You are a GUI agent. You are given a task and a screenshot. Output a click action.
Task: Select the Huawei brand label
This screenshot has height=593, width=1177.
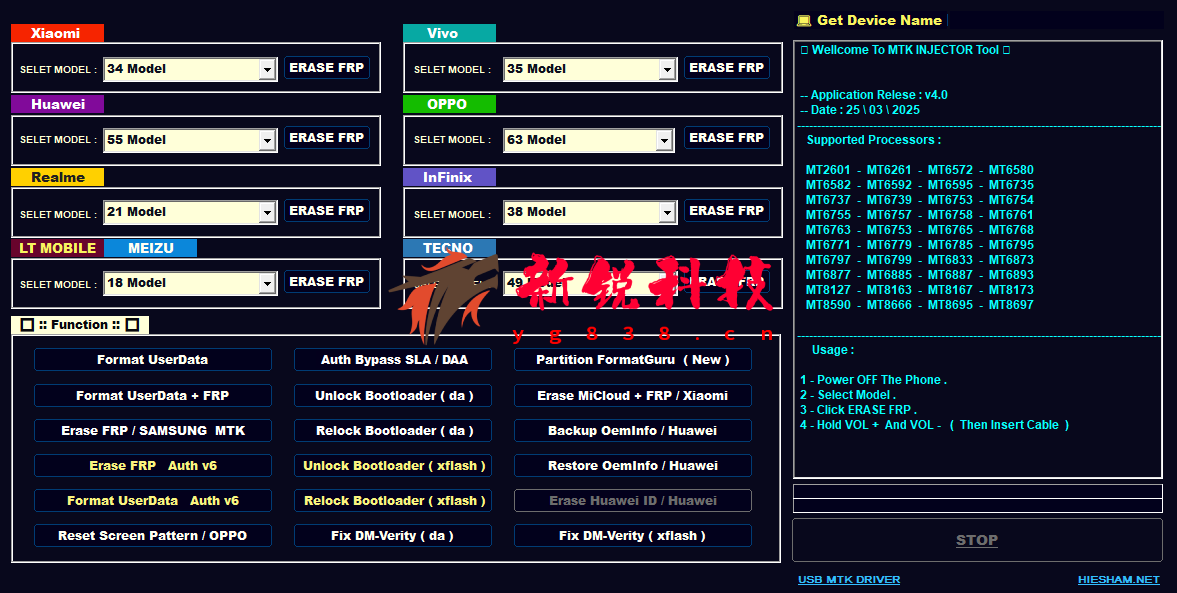click(x=57, y=104)
